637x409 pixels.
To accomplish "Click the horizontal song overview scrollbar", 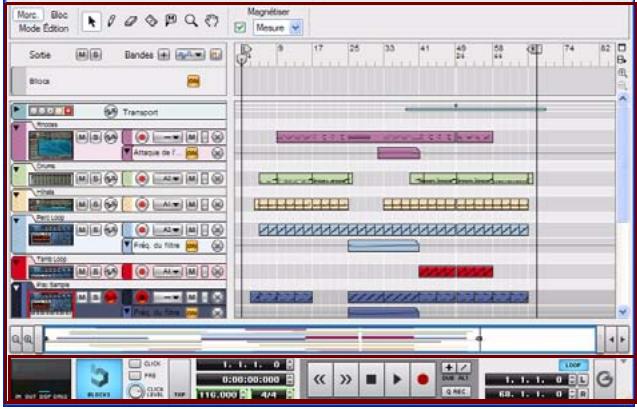I will (319, 339).
